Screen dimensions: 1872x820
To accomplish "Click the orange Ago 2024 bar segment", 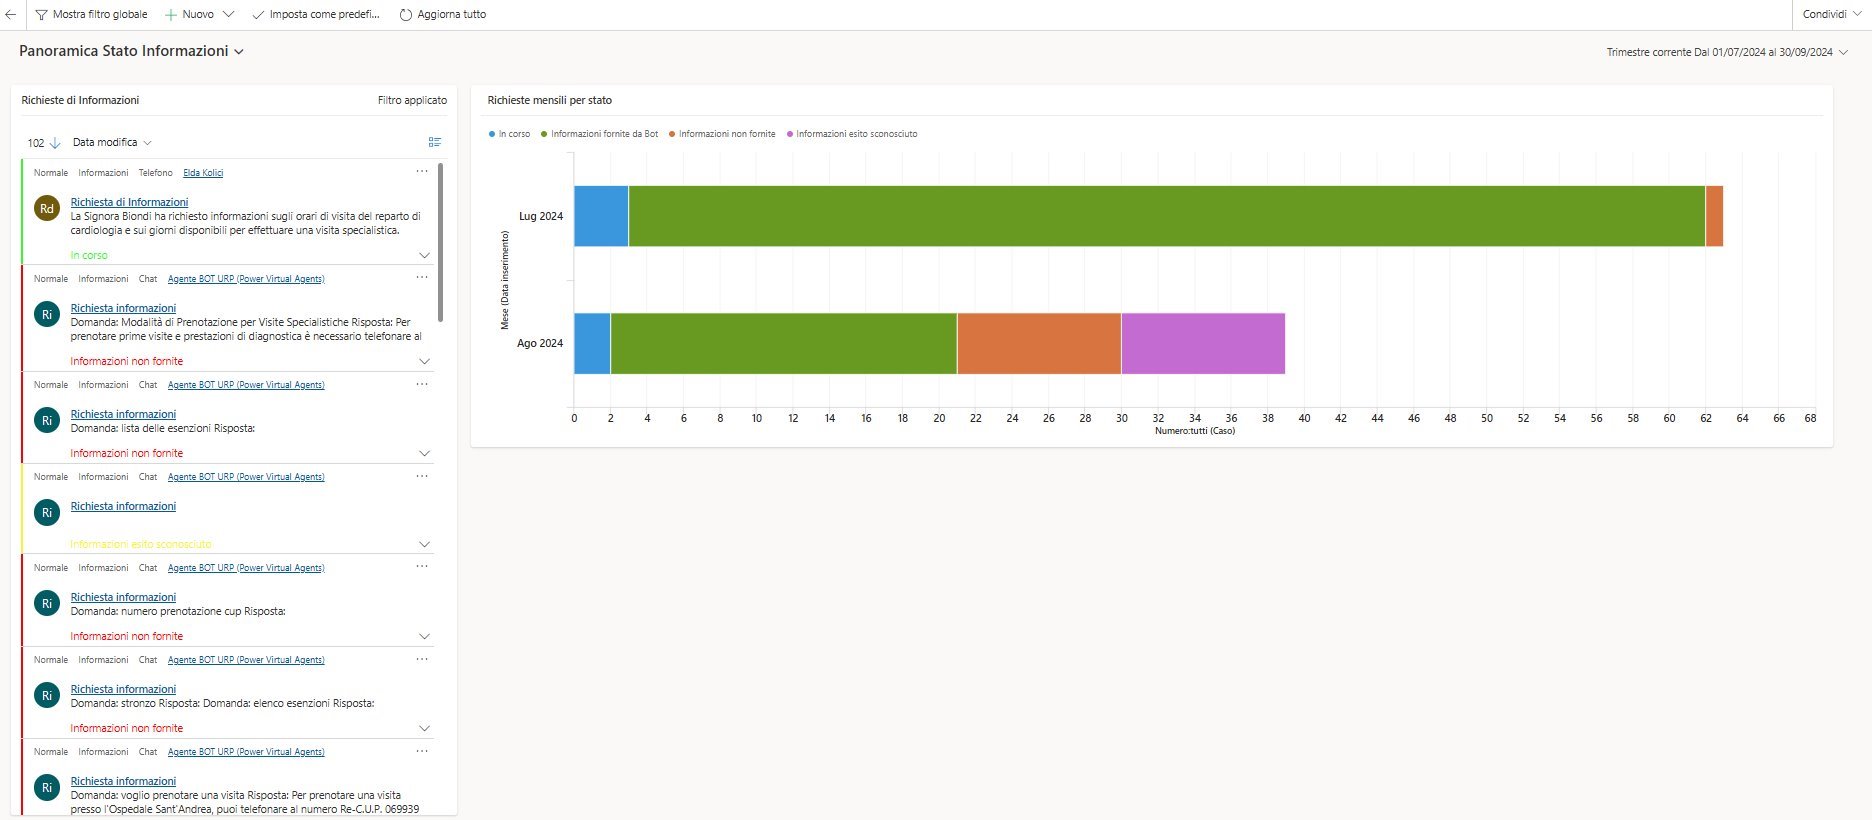I will (1038, 343).
